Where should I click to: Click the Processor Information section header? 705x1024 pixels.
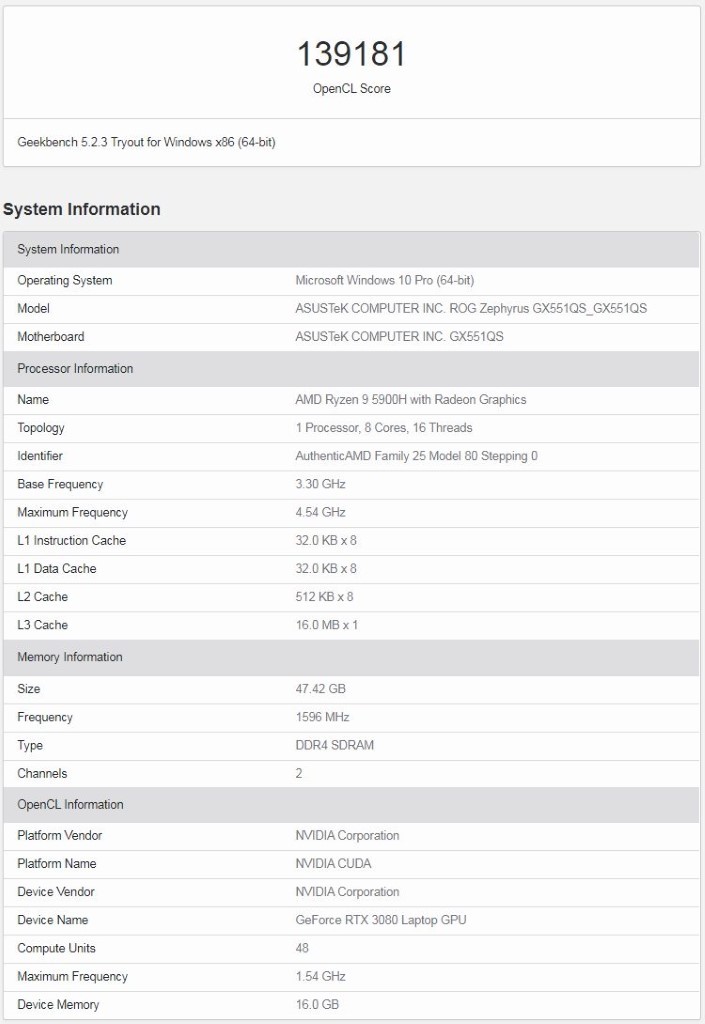click(x=75, y=369)
